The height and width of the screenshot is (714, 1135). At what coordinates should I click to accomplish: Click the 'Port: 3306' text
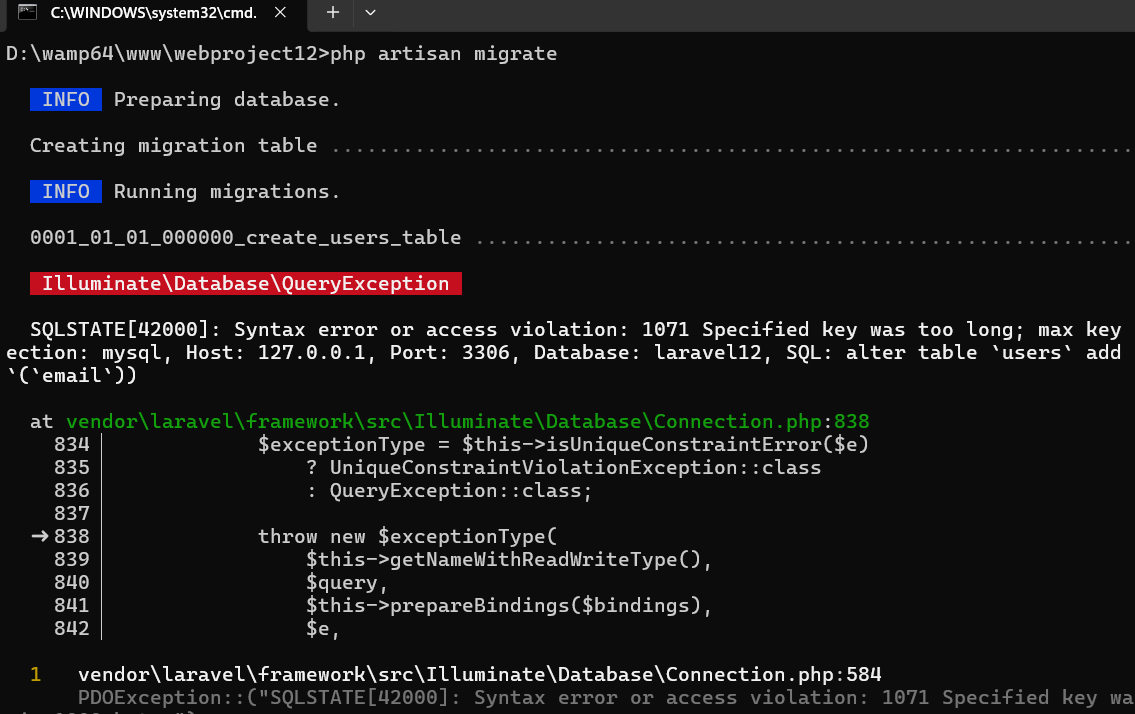click(x=450, y=353)
